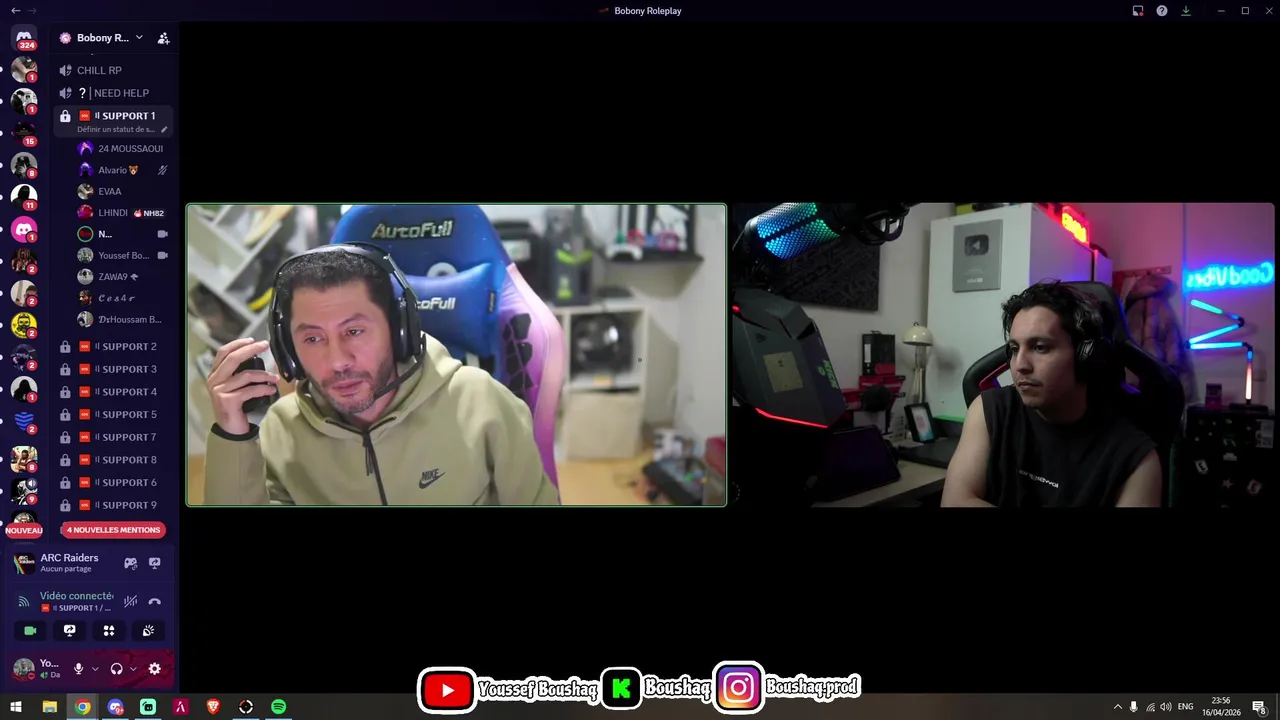Open Discord user settings gear
Viewport: 1280px width, 720px height.
[154, 669]
